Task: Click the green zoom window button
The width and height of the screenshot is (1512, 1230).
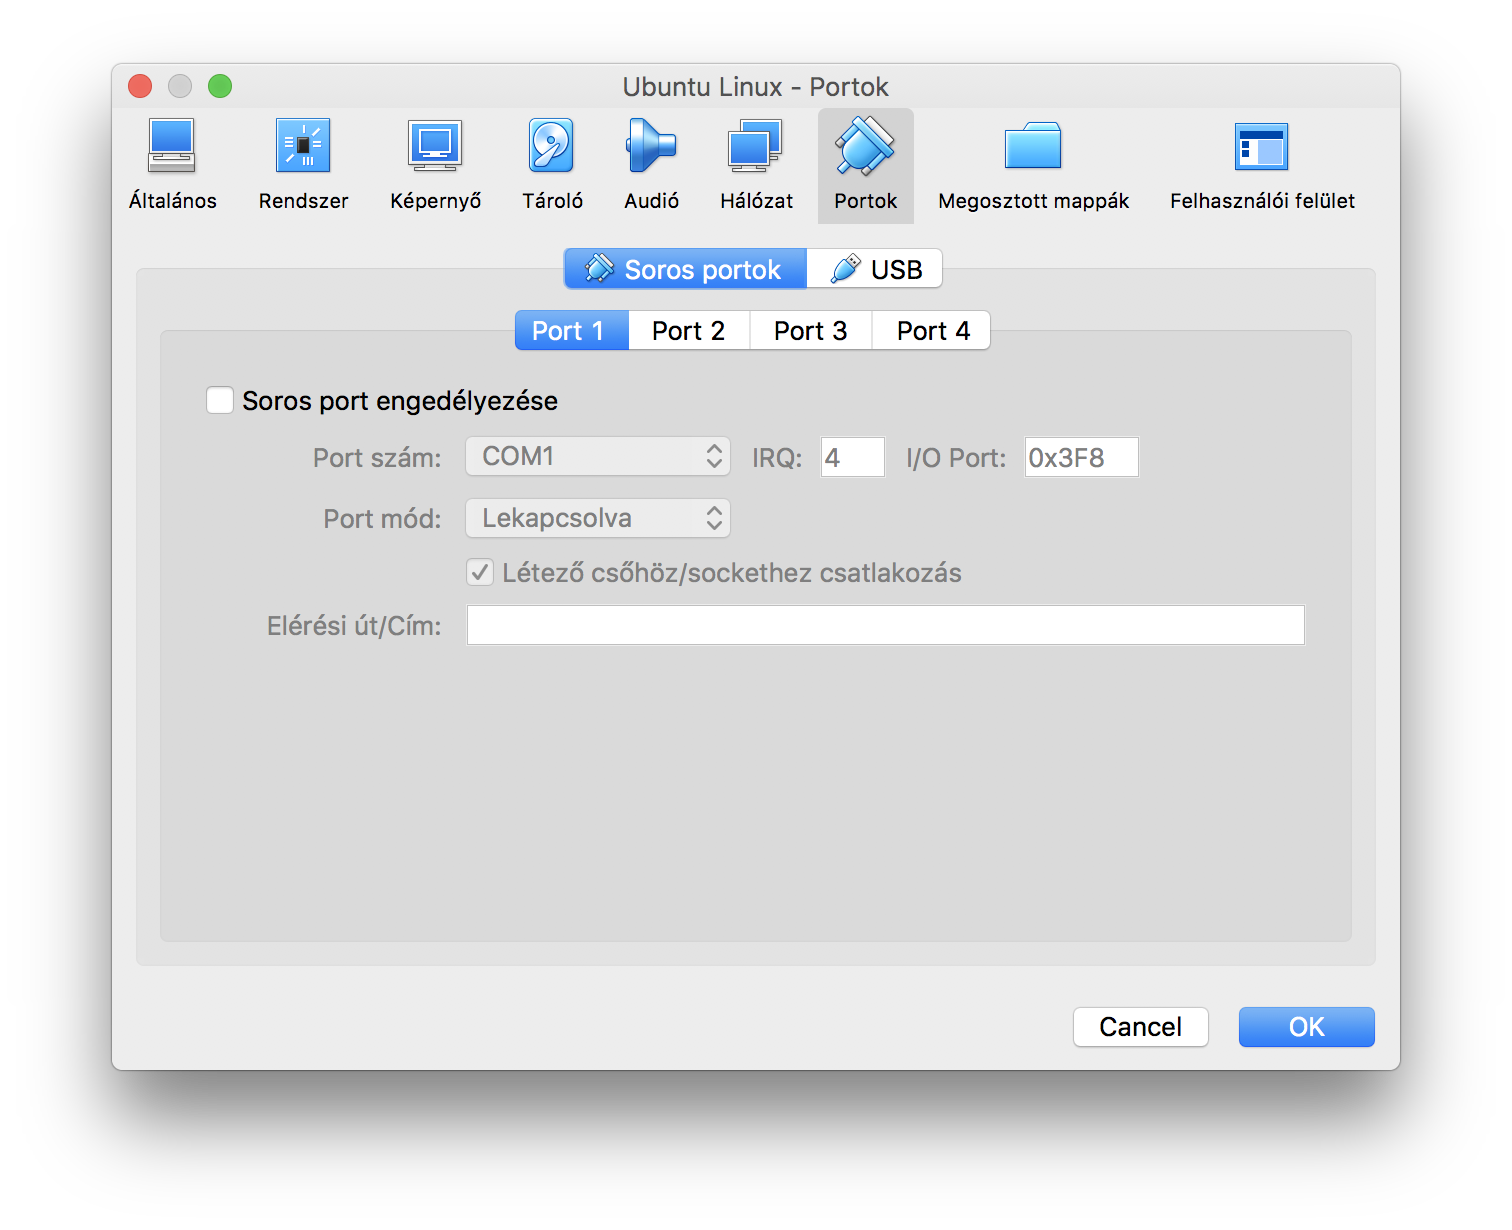Action: [x=220, y=86]
